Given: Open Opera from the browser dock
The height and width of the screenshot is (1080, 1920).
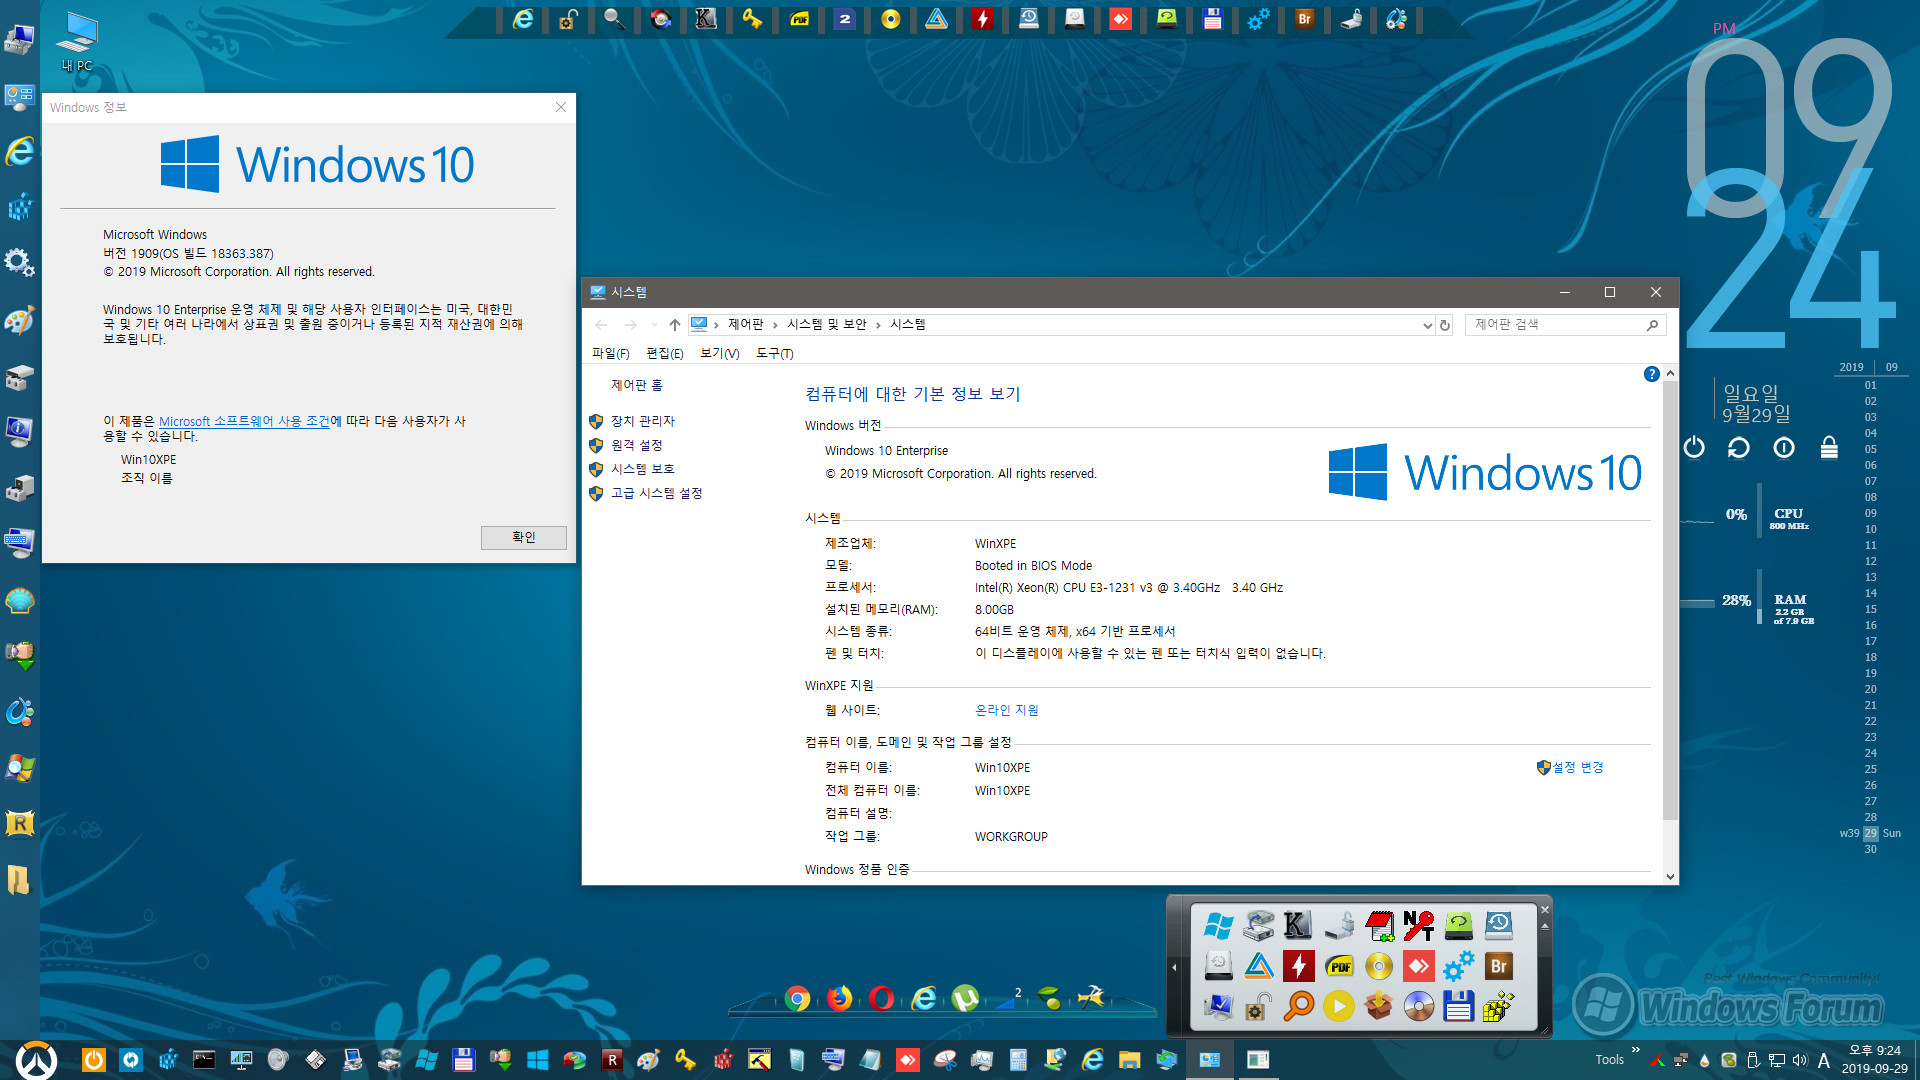Looking at the screenshot, I should pos(881,998).
